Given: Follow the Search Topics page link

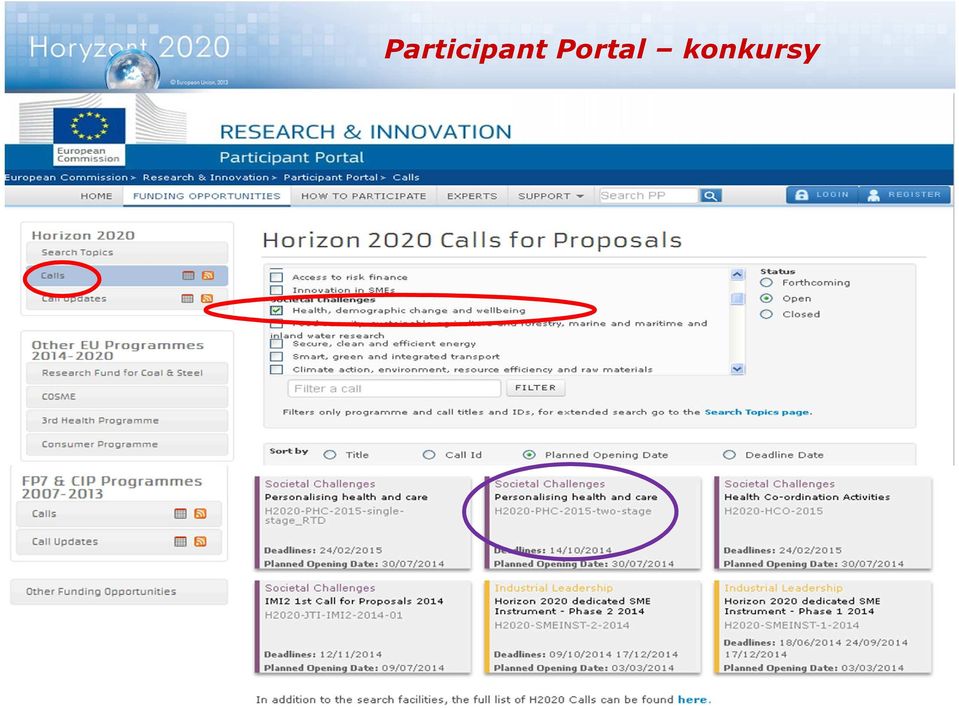Looking at the screenshot, I should (x=757, y=412).
